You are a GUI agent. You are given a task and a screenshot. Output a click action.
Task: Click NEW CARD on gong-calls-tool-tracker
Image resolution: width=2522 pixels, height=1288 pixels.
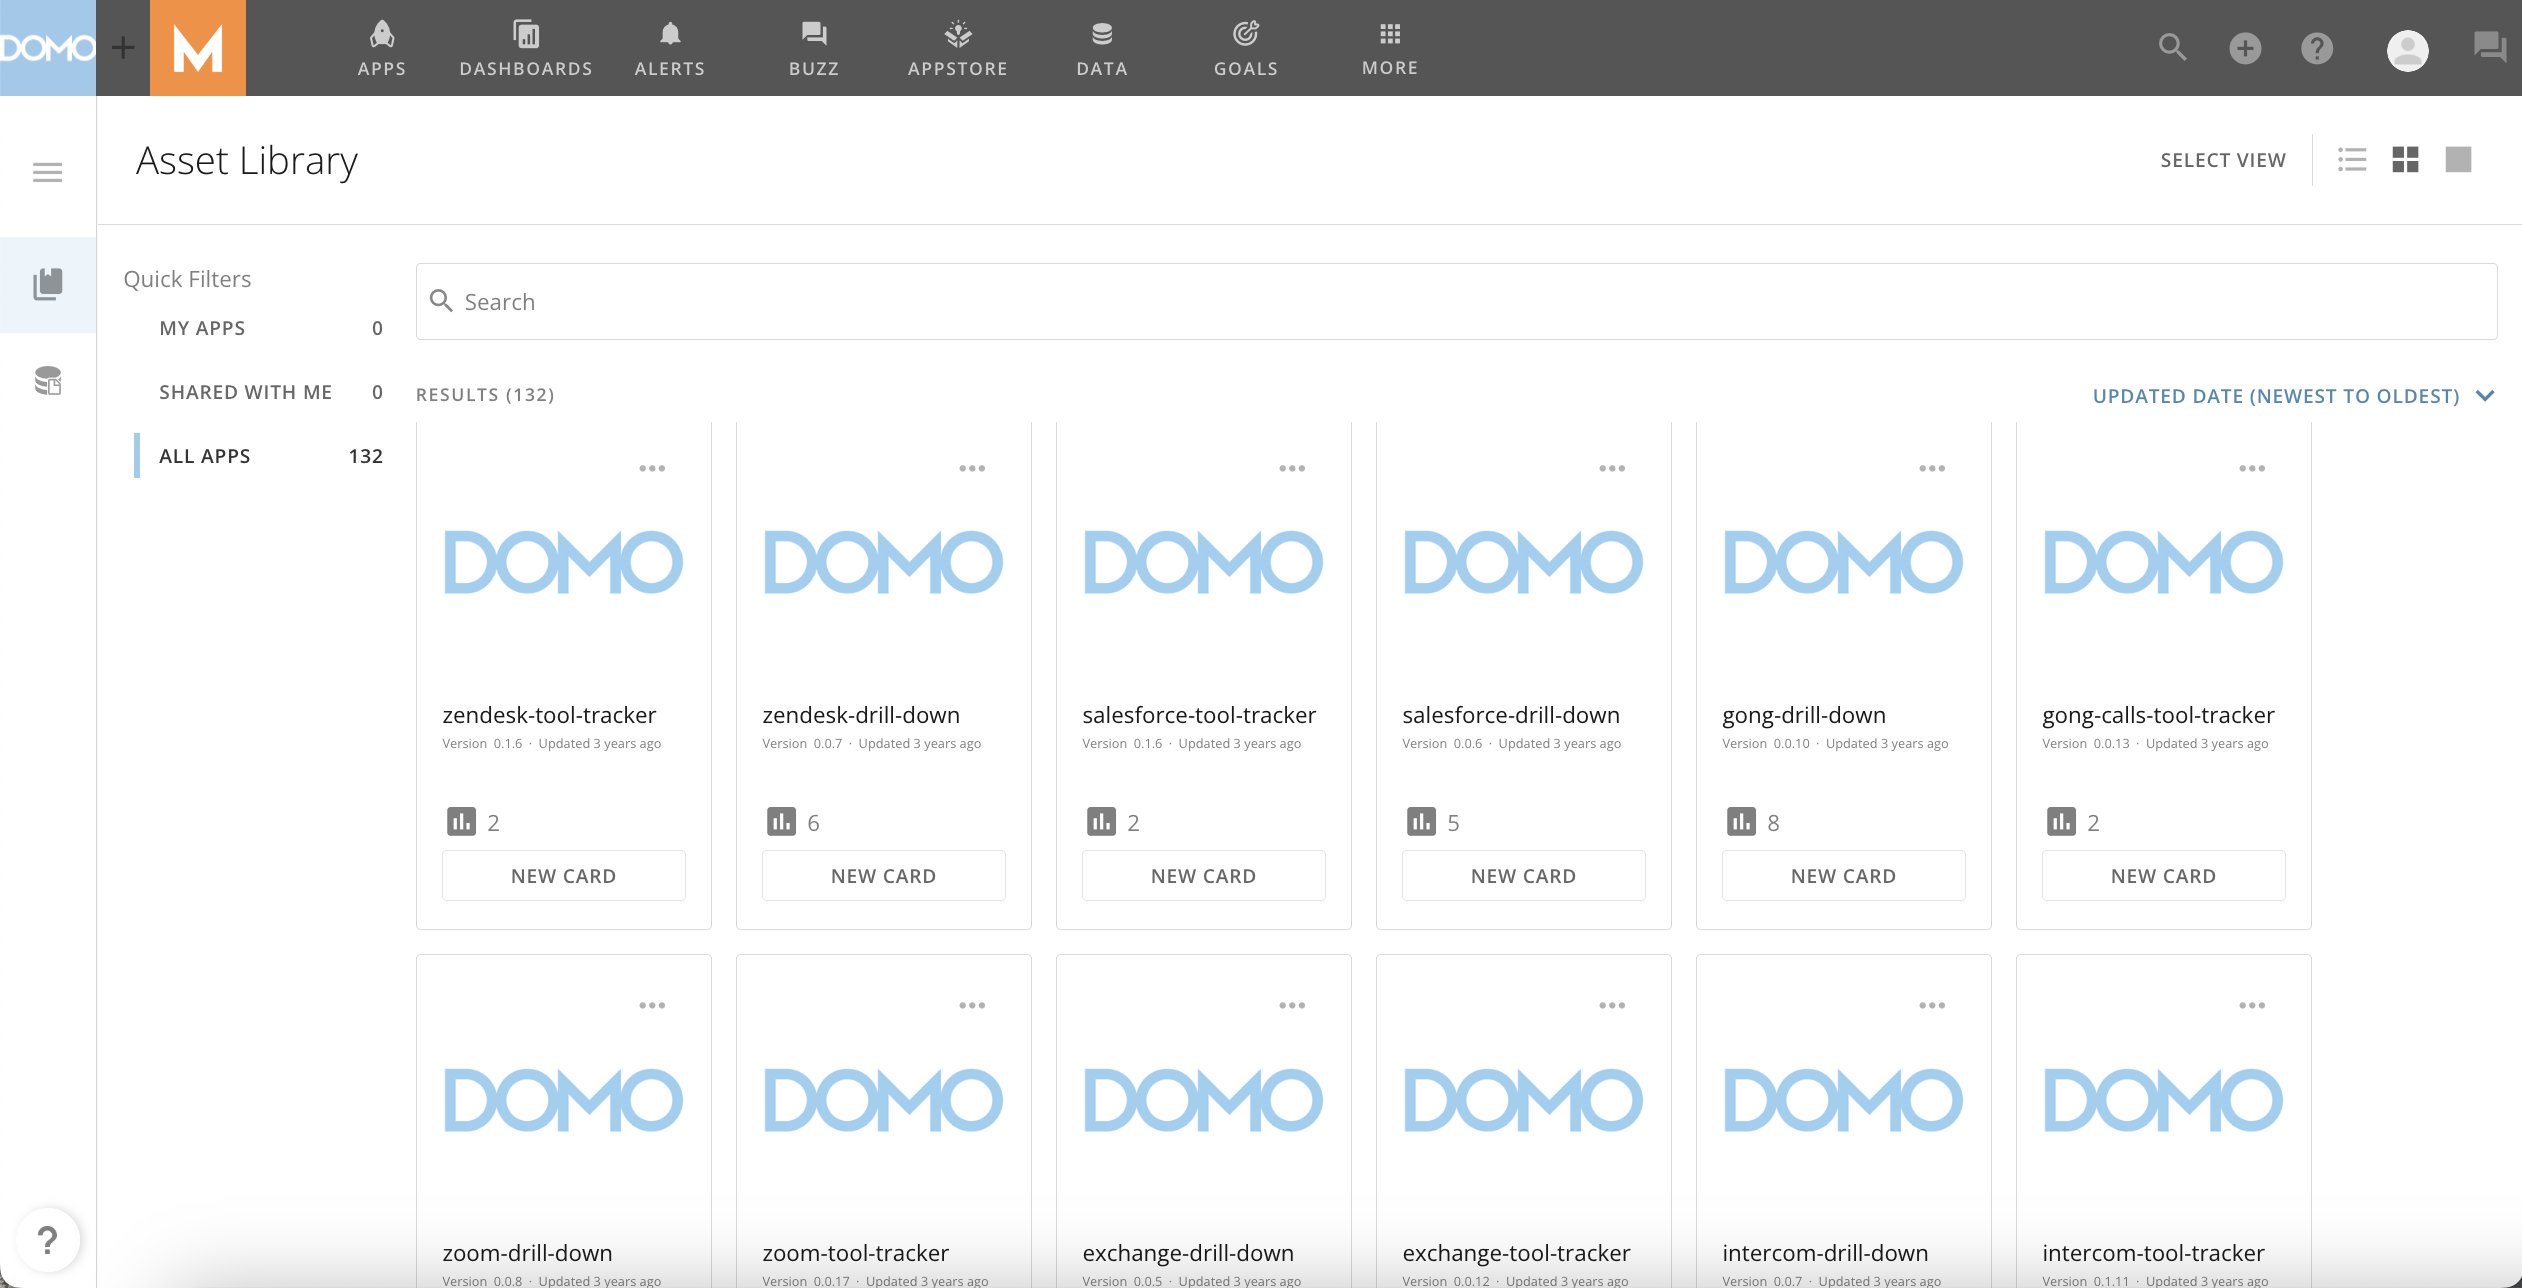pos(2162,875)
